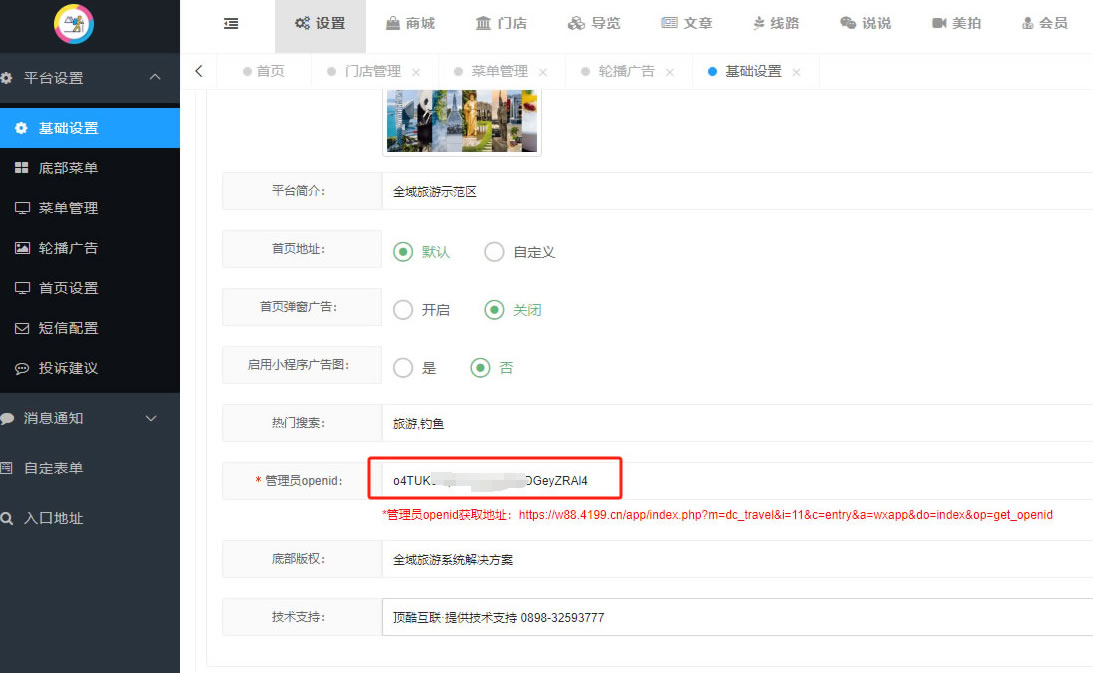Expand the 消息通知 sidebar section
Image resolution: width=1093 pixels, height=673 pixels.
151,418
